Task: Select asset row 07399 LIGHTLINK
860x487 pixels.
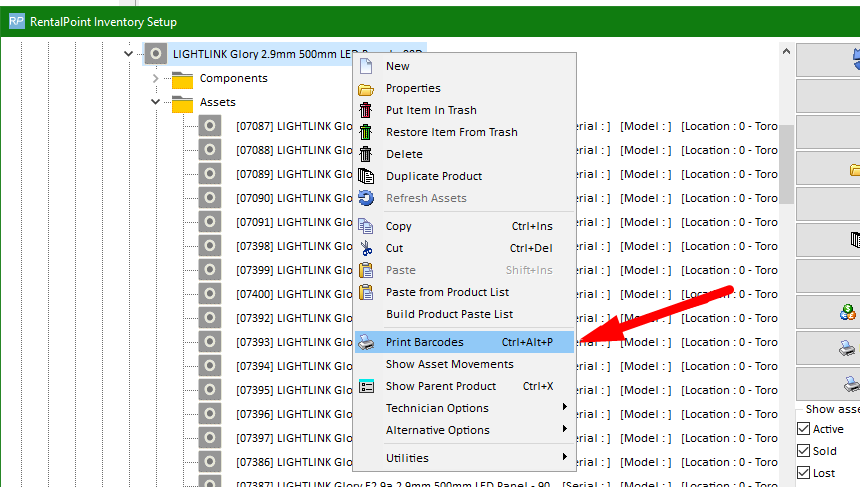Action: tap(294, 270)
